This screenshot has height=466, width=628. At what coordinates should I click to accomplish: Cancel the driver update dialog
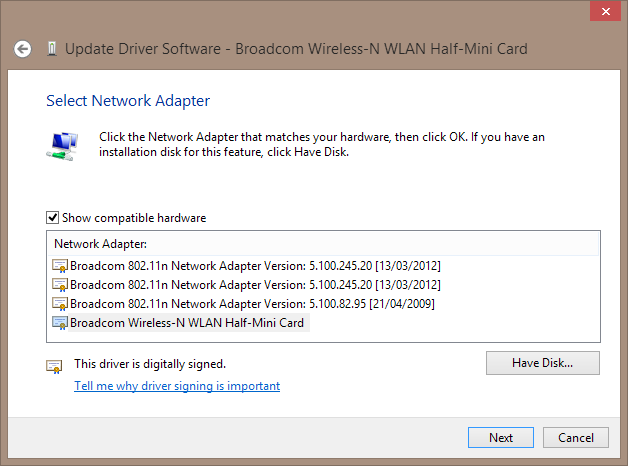[576, 438]
